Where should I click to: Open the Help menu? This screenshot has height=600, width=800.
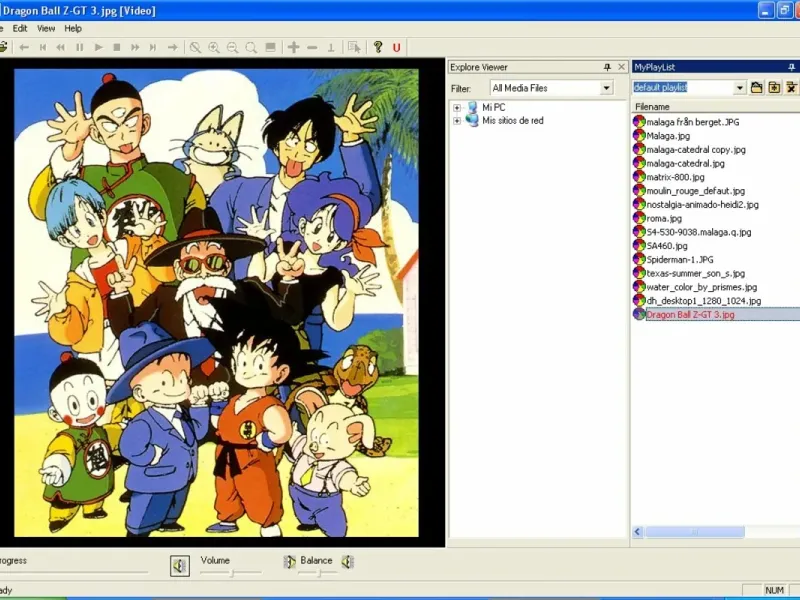point(73,29)
